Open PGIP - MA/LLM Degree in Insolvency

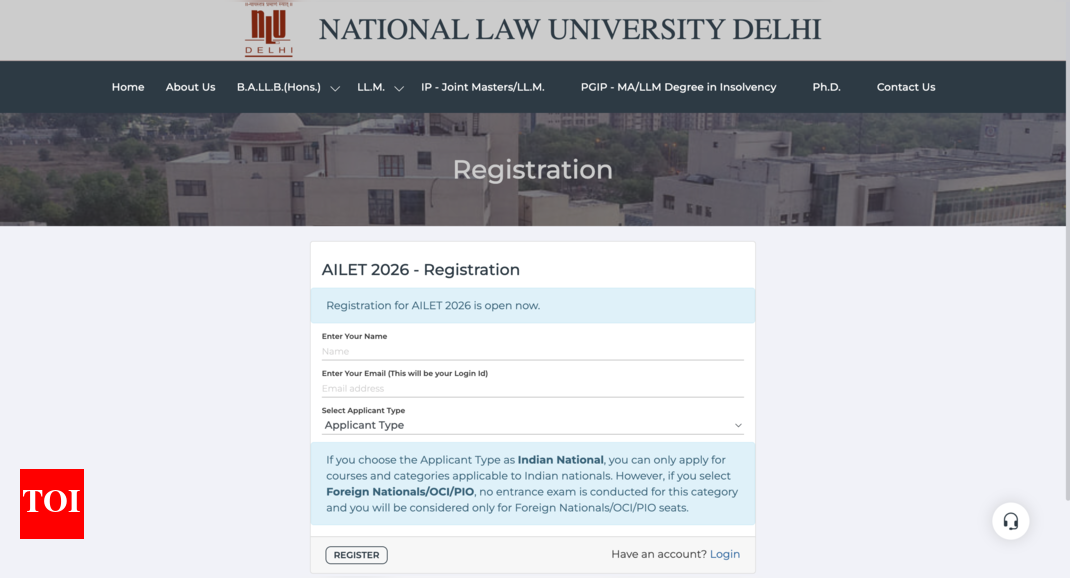(678, 87)
